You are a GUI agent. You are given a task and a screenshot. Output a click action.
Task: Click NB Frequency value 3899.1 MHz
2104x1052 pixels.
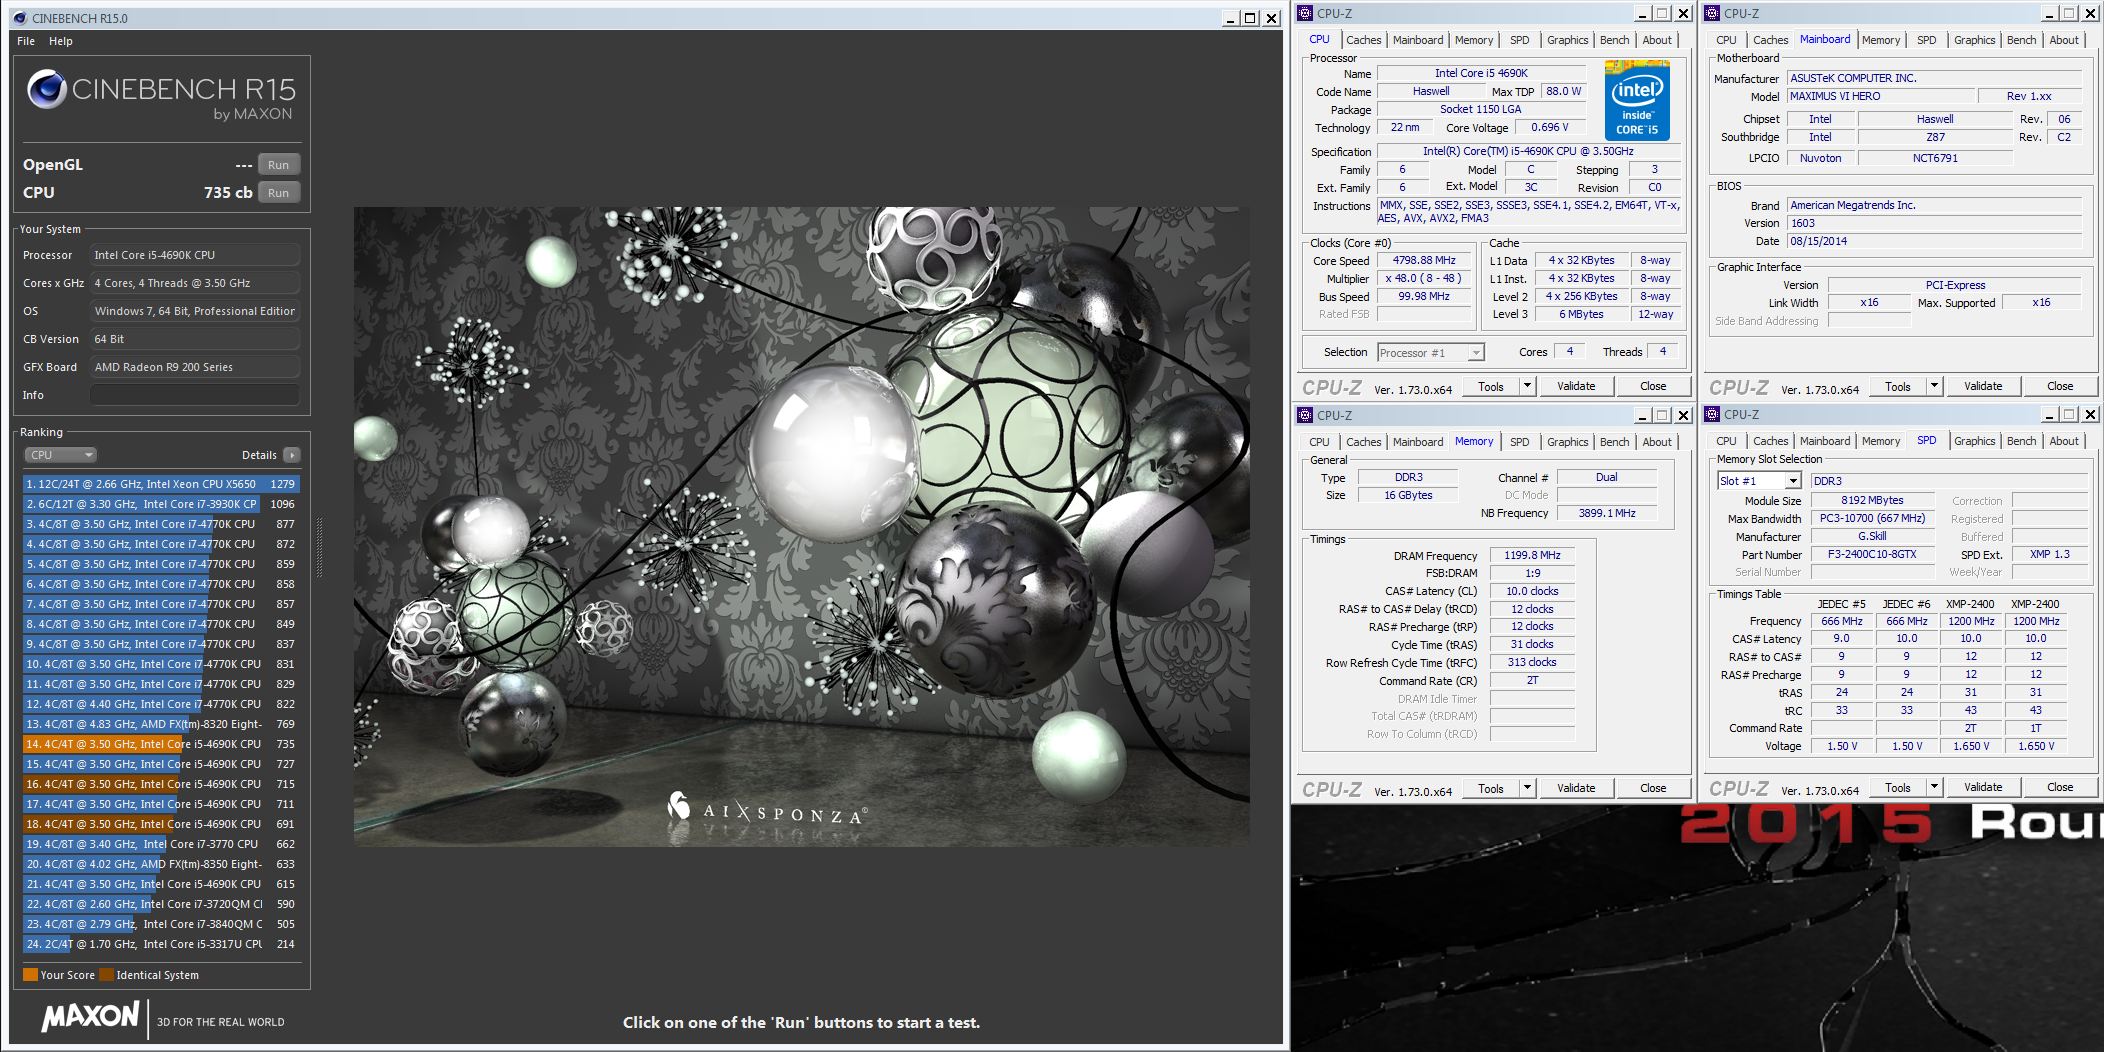click(x=1607, y=513)
